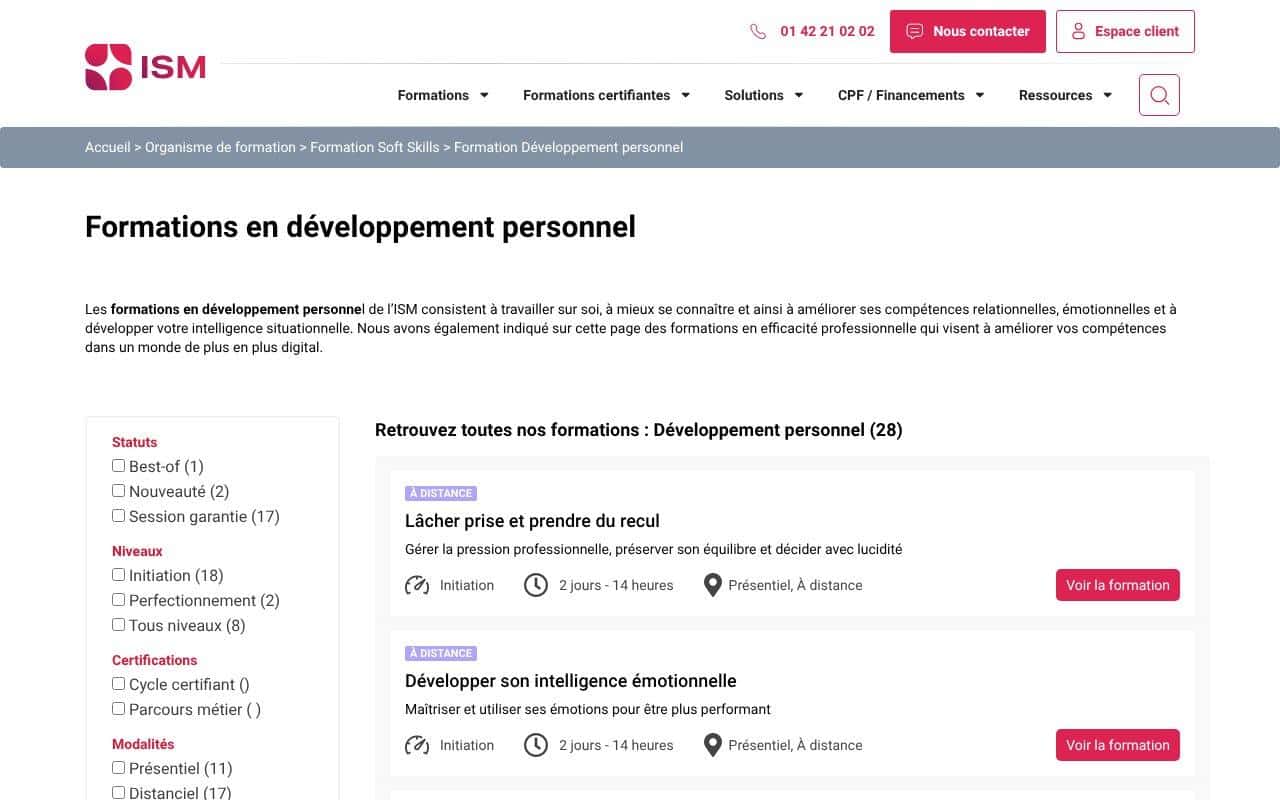Viewport: 1280px width, 800px height.
Task: Select the Initiation level checkbox
Action: click(x=119, y=575)
